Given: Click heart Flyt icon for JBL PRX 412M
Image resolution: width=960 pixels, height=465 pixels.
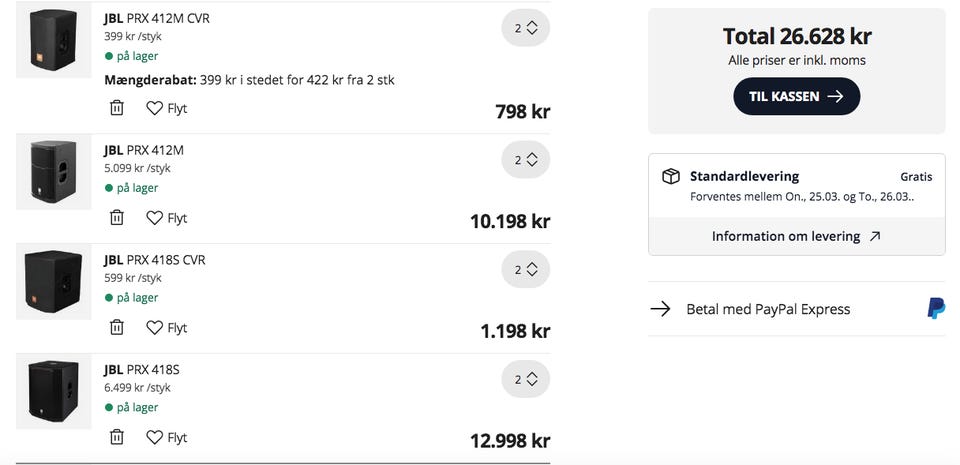Looking at the screenshot, I should pyautogui.click(x=154, y=218).
